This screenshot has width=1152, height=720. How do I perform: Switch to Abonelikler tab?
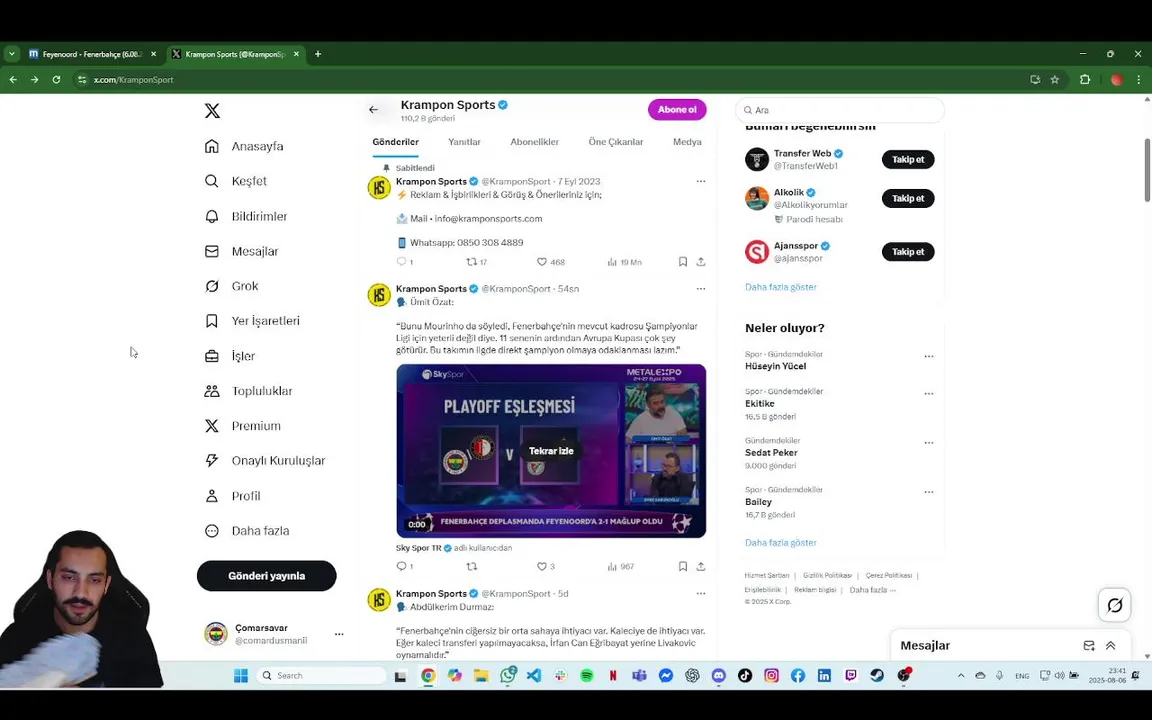tap(535, 142)
